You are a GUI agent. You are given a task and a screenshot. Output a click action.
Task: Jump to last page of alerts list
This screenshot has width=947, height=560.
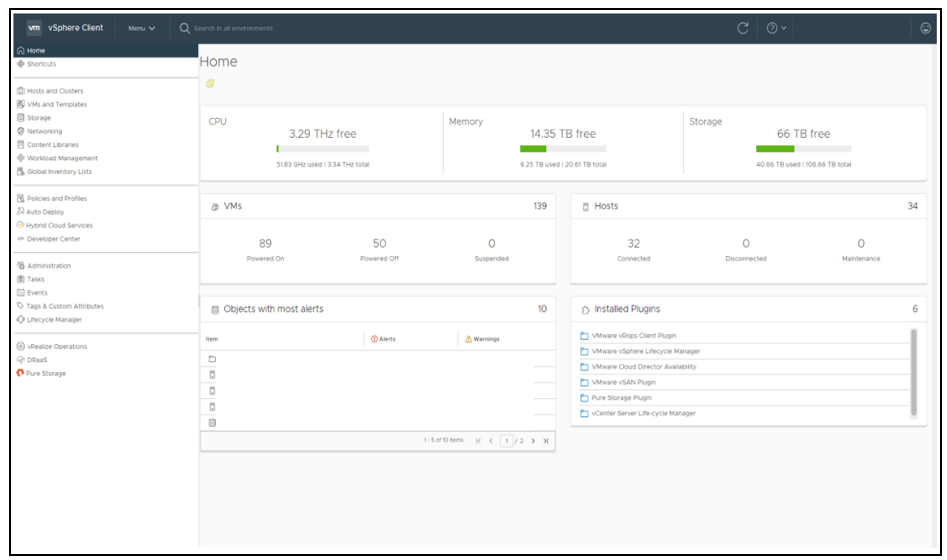[546, 440]
